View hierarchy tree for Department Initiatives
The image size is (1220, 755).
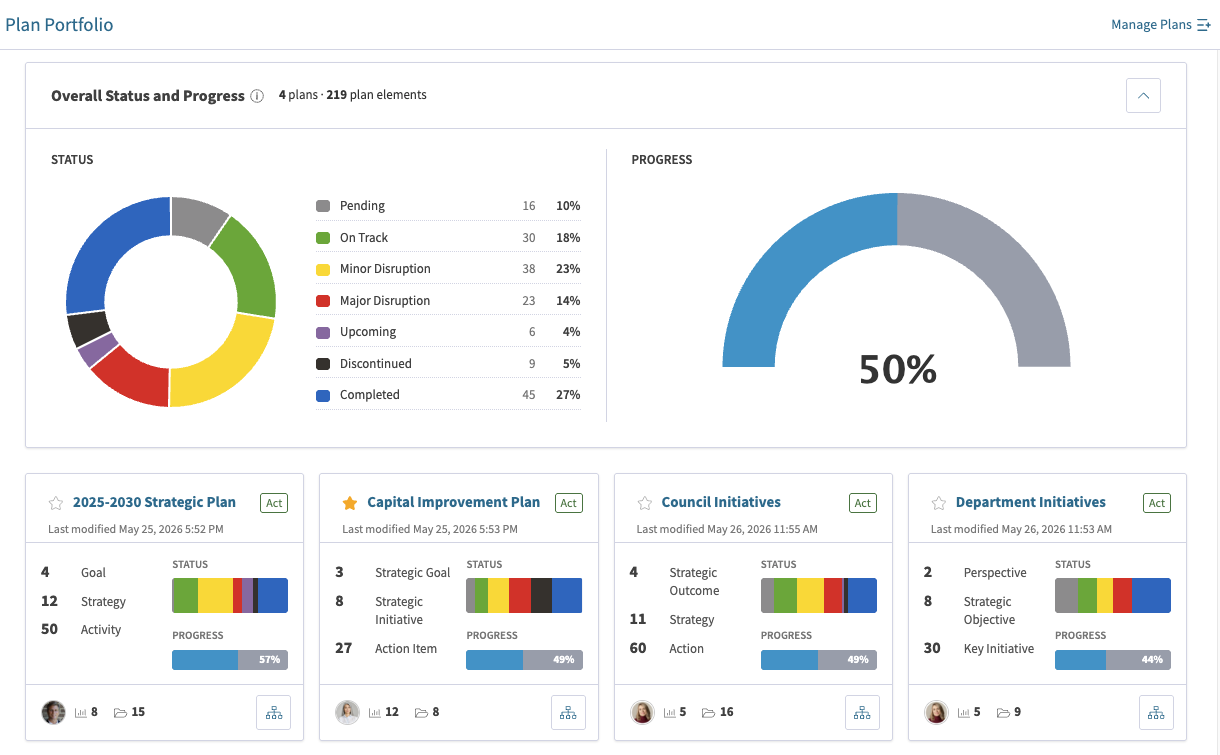coord(1156,713)
